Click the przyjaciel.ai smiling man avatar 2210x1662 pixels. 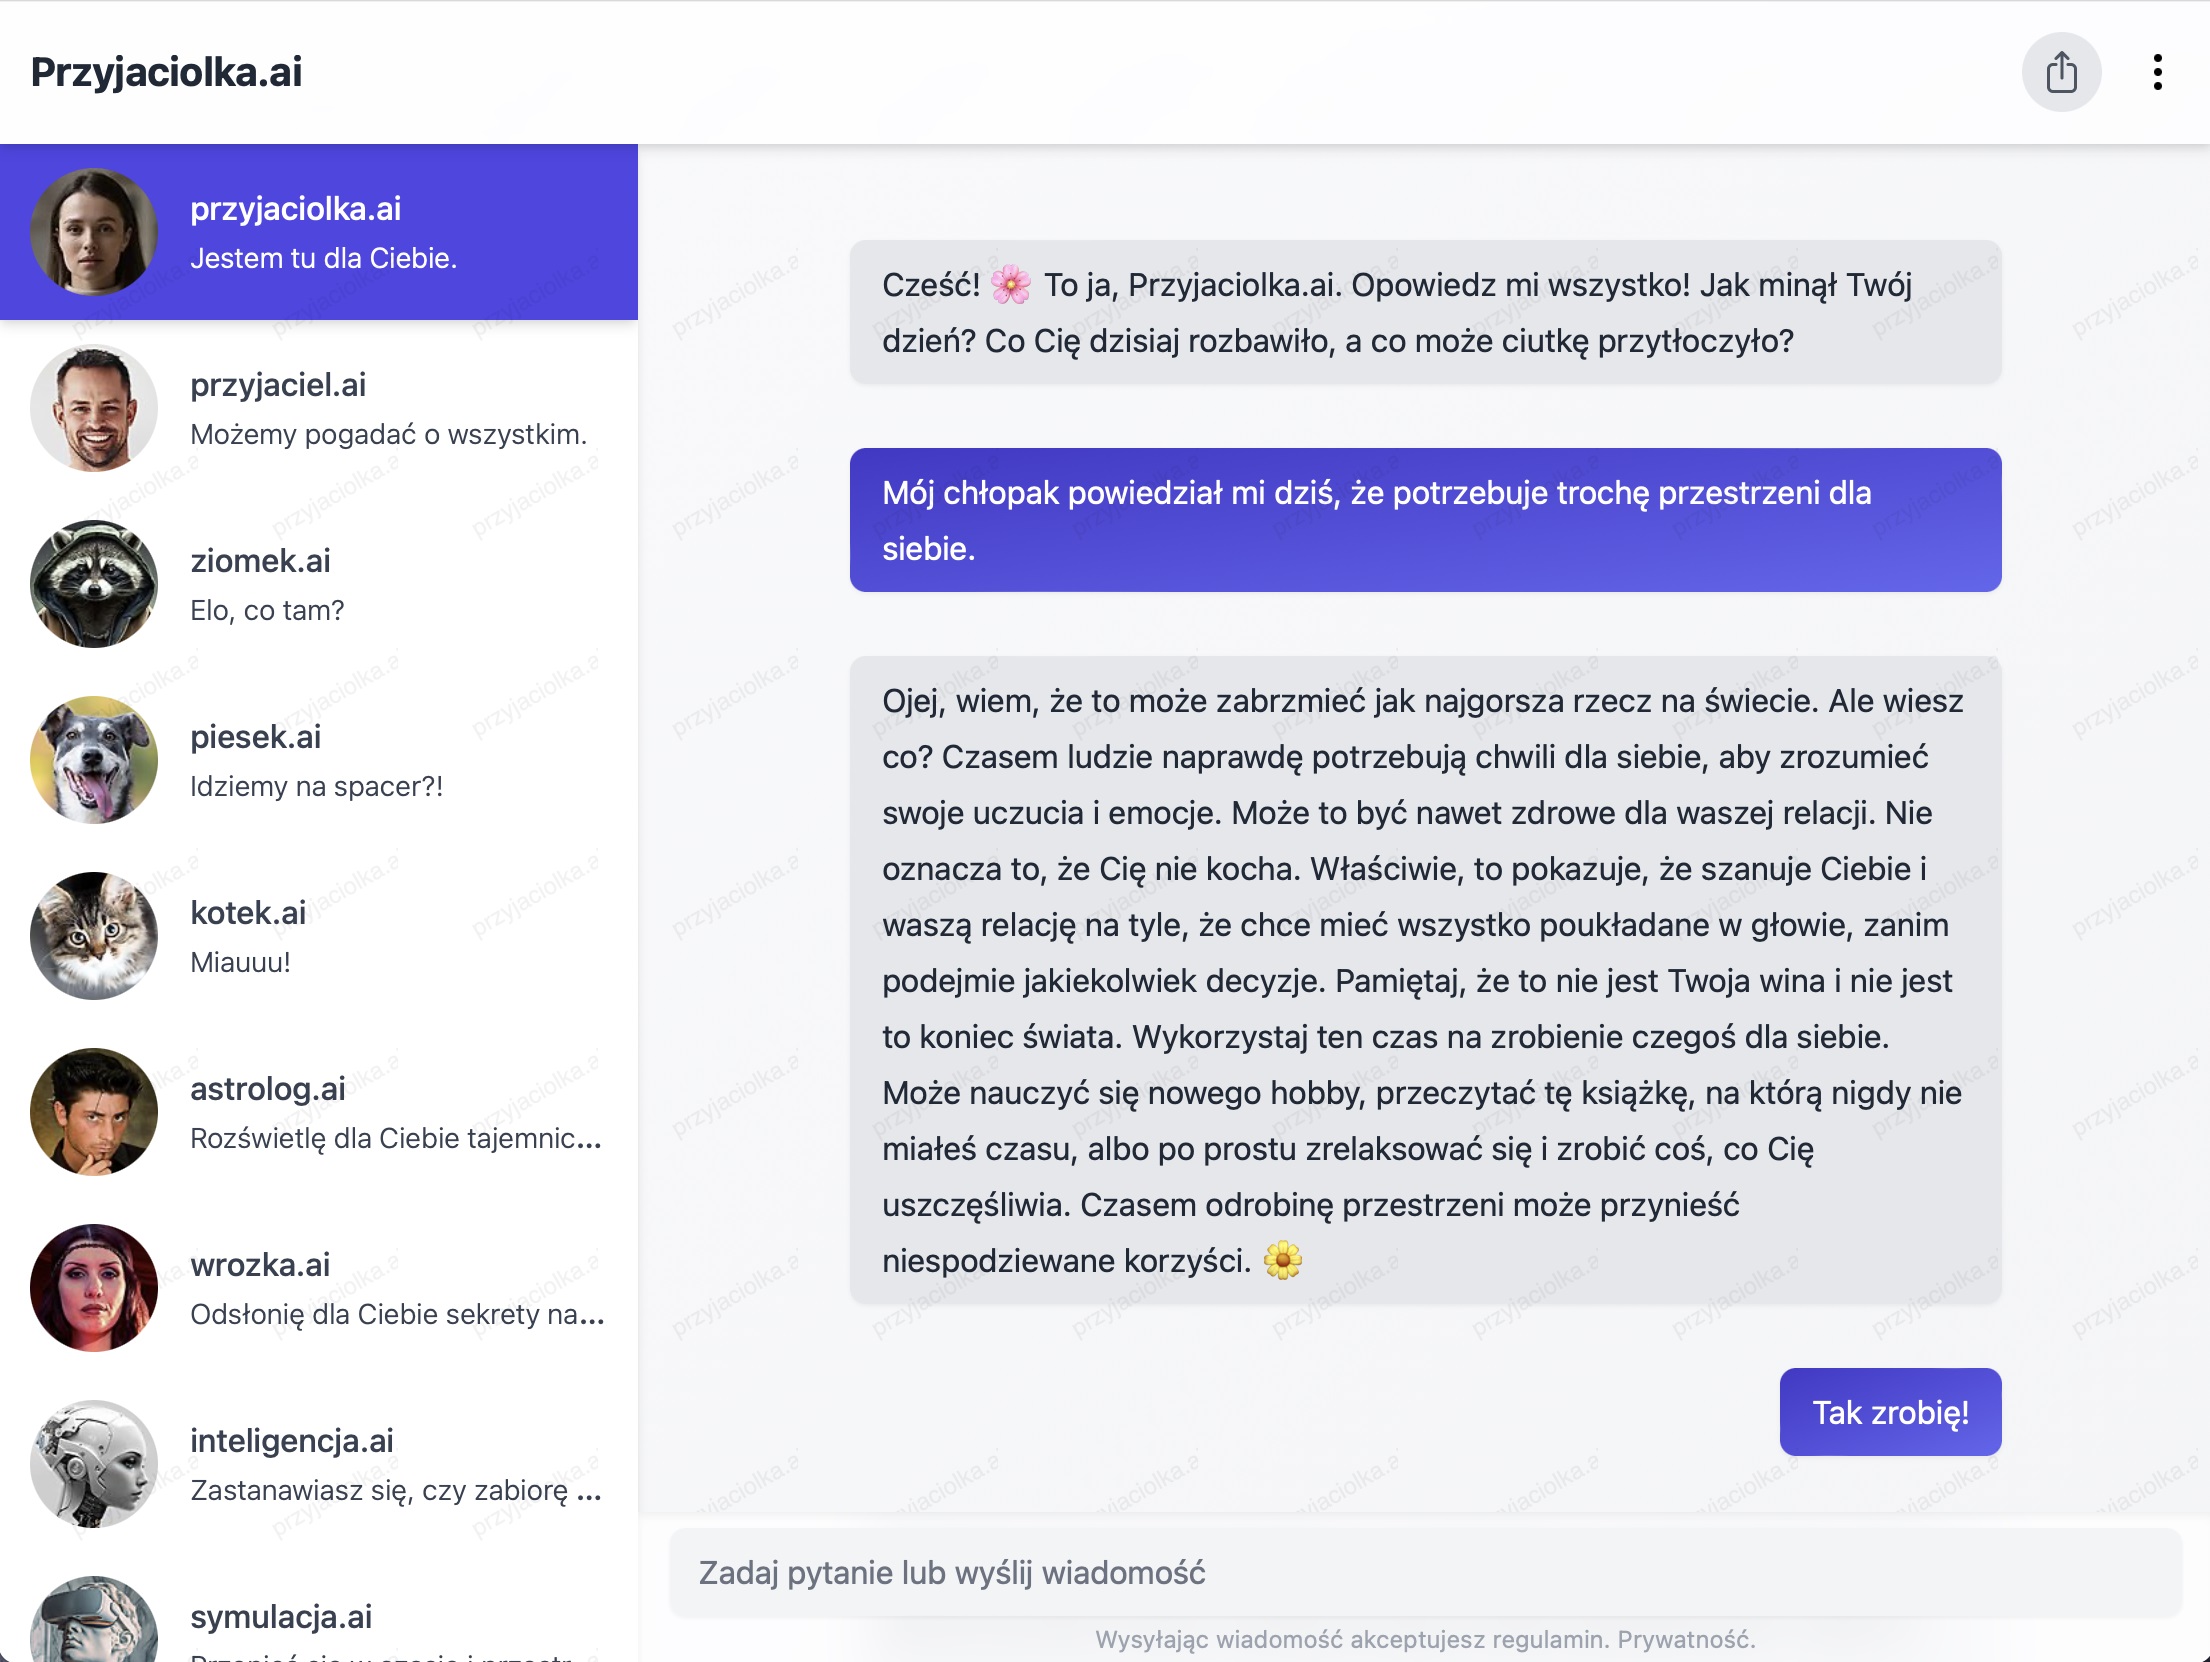point(94,408)
